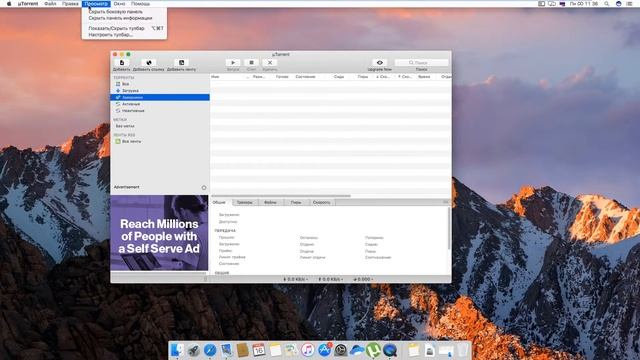
Task: Sort torrent list by Time column
Action: [424, 77]
